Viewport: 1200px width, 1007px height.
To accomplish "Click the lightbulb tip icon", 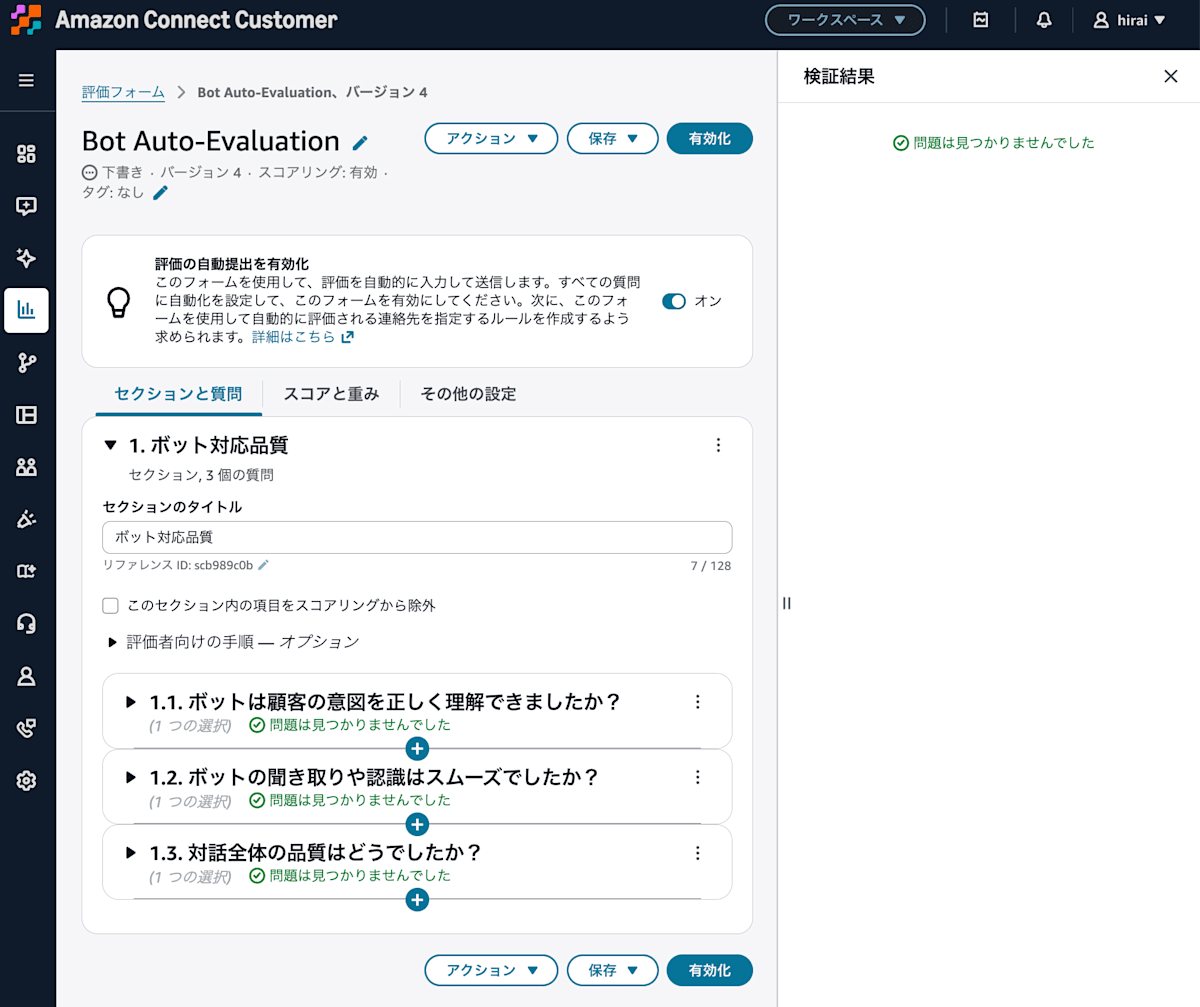I will point(119,302).
